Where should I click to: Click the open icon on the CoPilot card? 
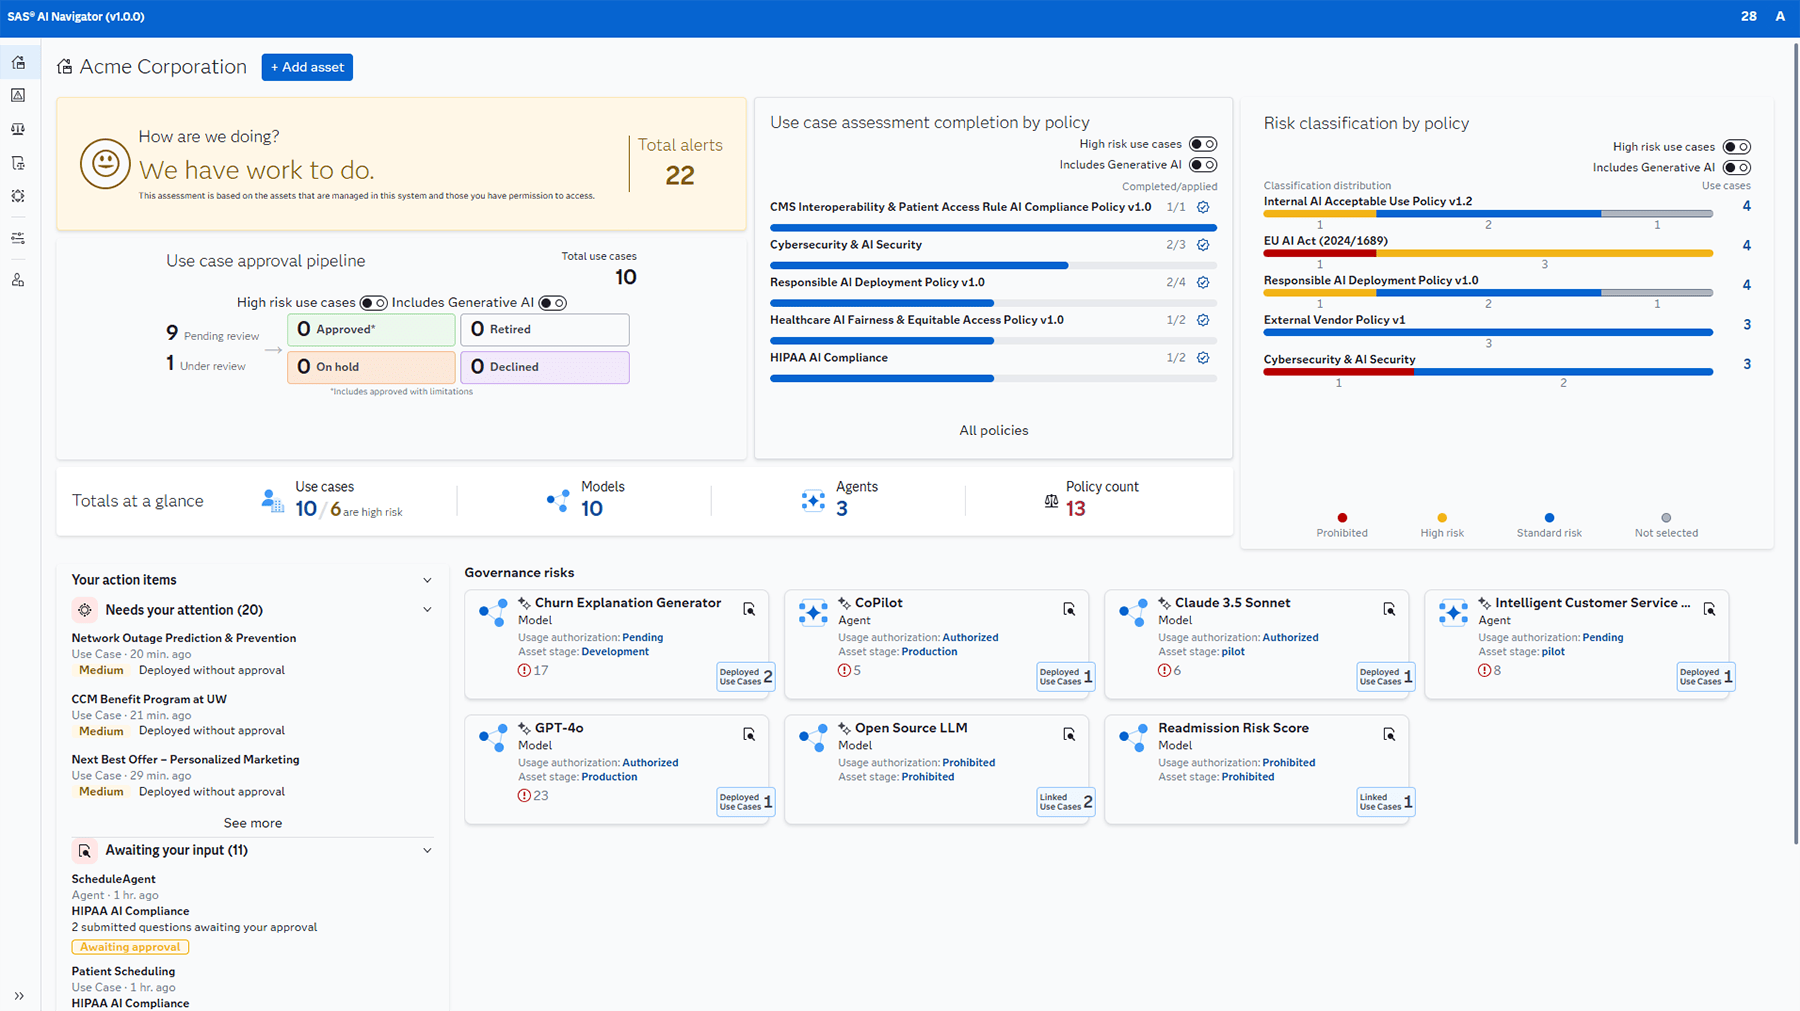click(1069, 608)
